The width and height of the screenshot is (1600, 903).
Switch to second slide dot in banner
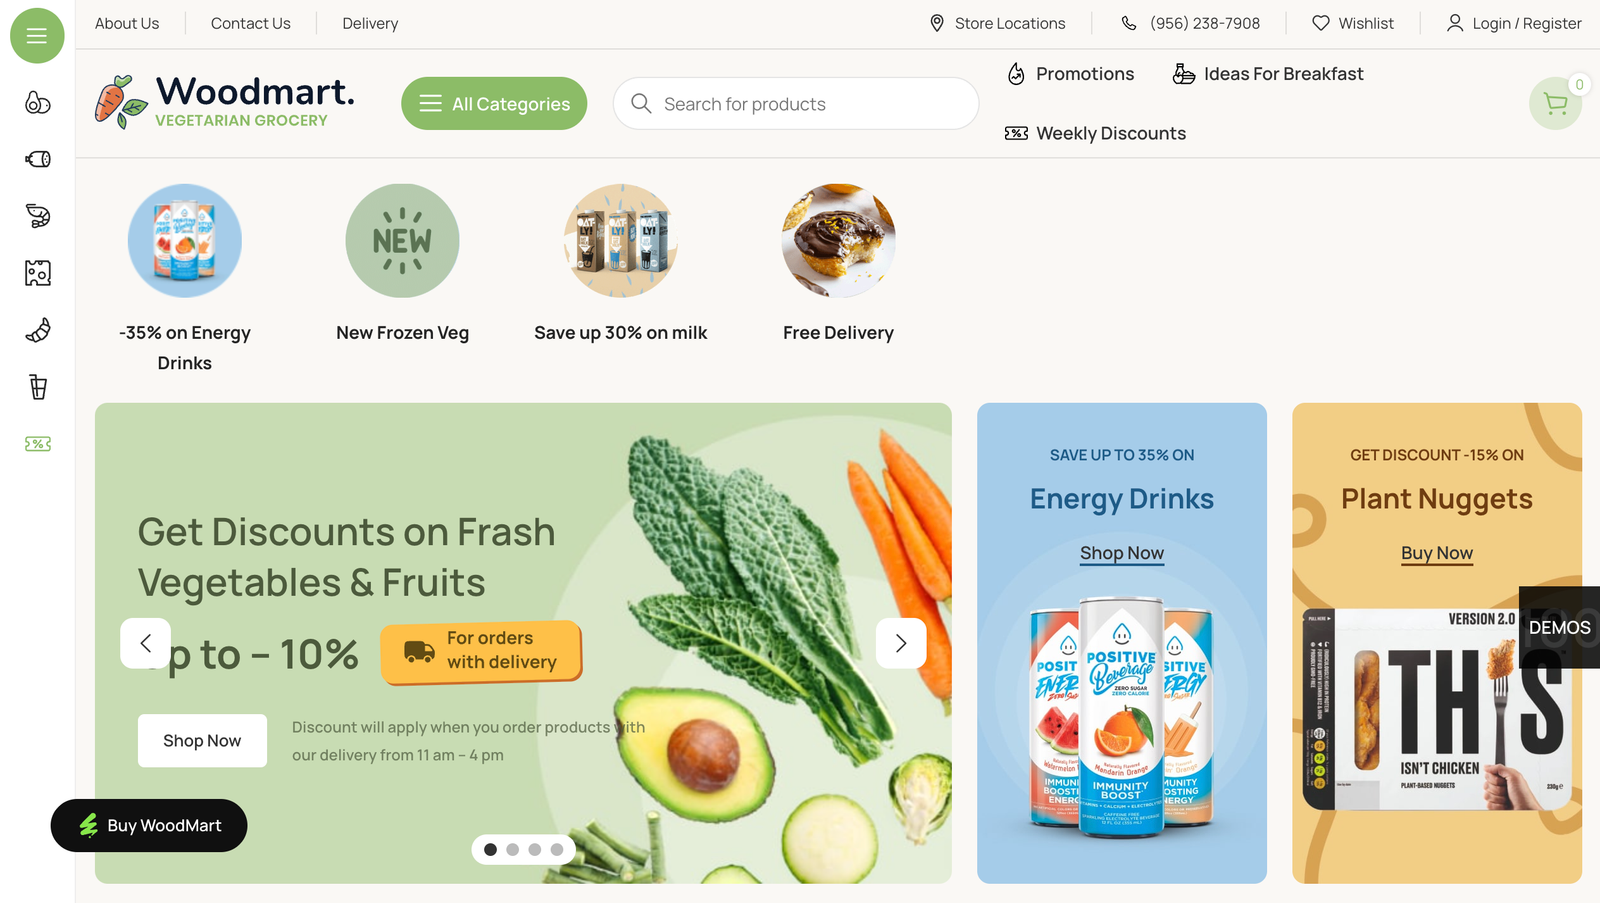(x=512, y=849)
